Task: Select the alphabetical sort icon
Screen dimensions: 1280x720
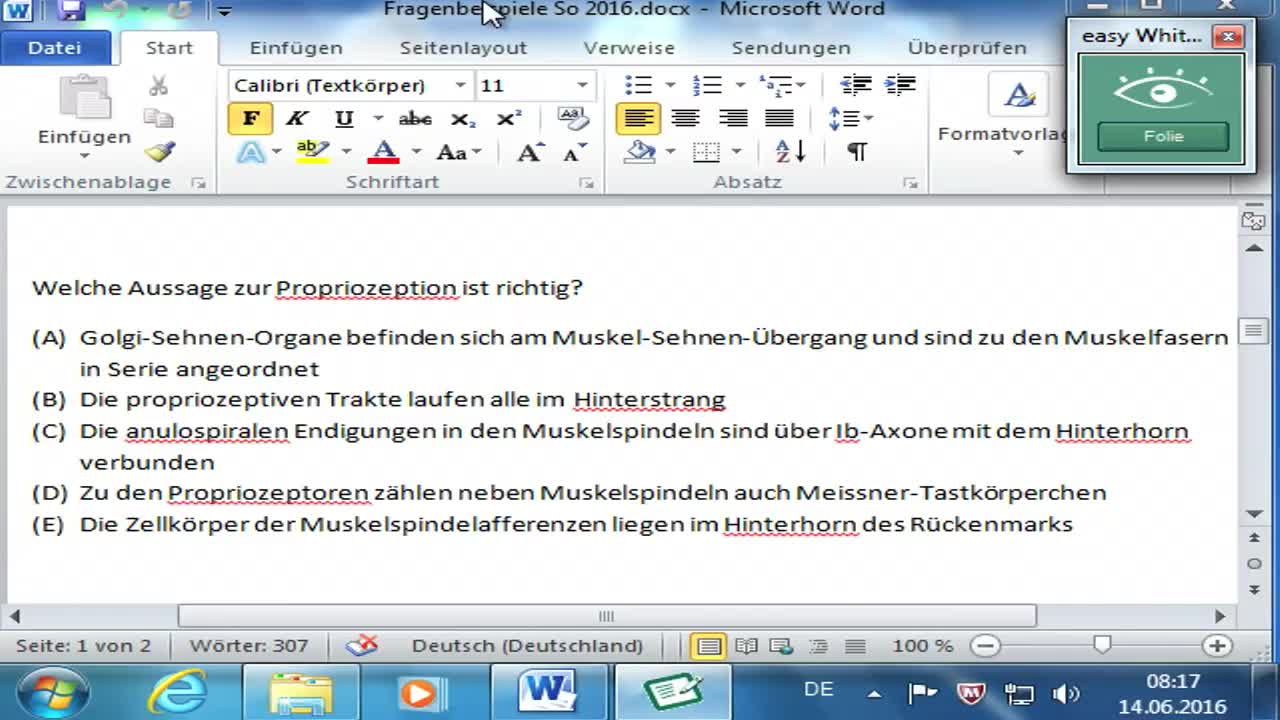Action: click(786, 152)
